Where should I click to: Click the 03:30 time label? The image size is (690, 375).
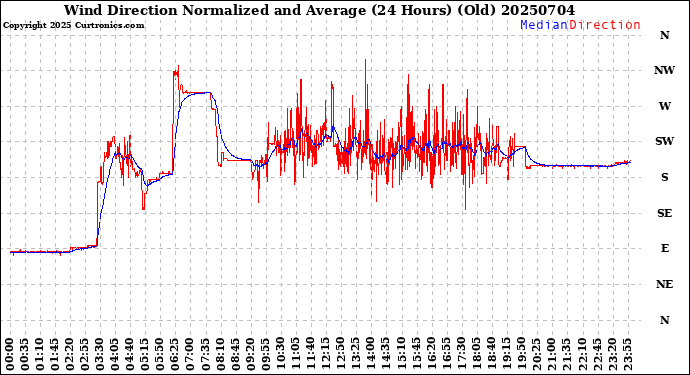click(100, 355)
